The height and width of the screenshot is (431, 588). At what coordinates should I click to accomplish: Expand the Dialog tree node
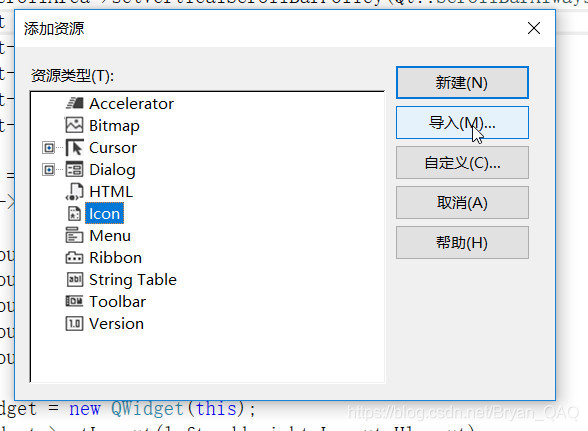coord(48,170)
